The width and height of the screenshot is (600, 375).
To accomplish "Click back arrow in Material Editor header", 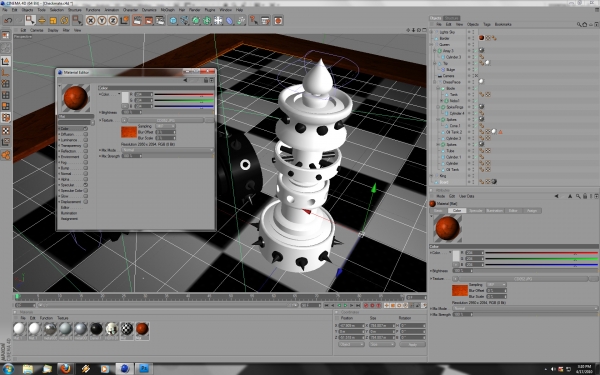I will point(185,80).
